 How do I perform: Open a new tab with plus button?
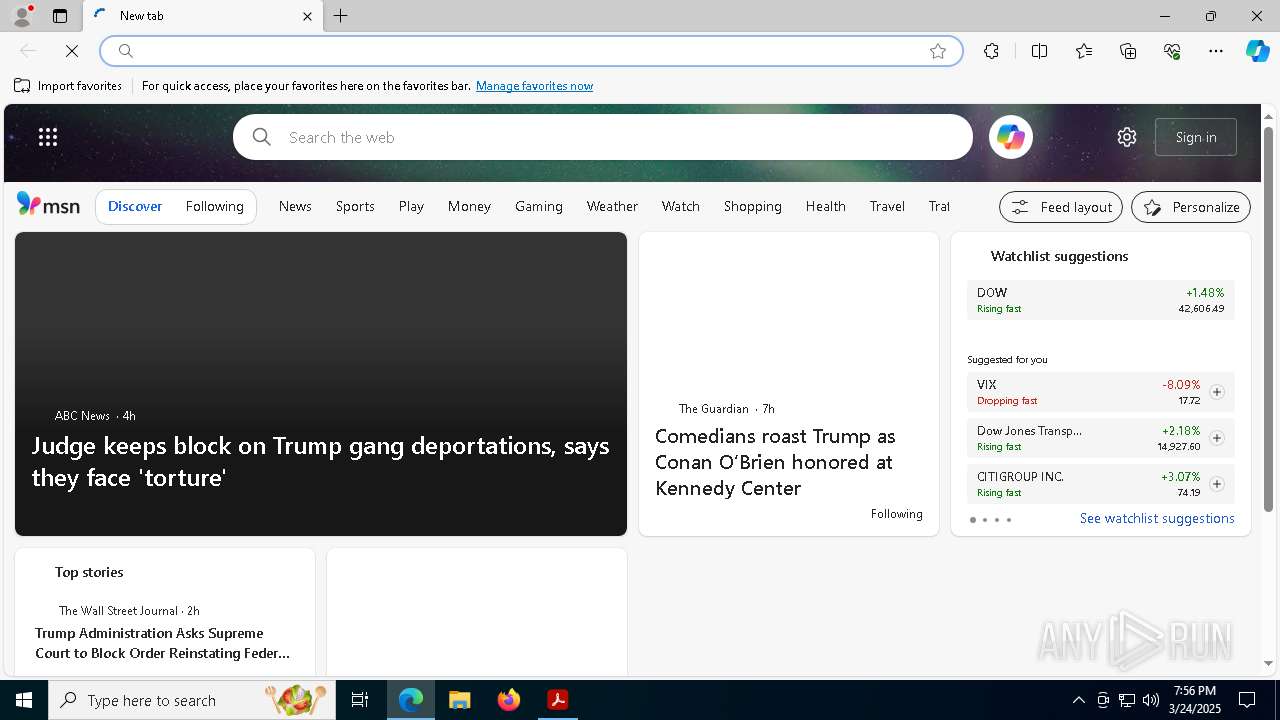pyautogui.click(x=341, y=16)
